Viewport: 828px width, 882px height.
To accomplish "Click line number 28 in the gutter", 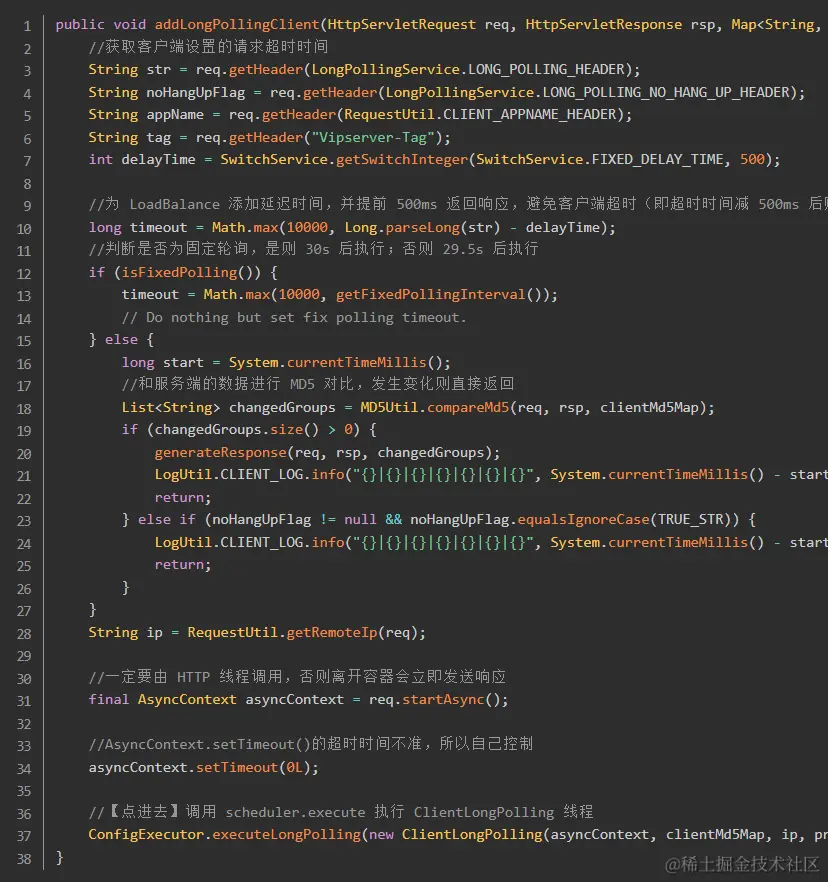I will [24, 634].
